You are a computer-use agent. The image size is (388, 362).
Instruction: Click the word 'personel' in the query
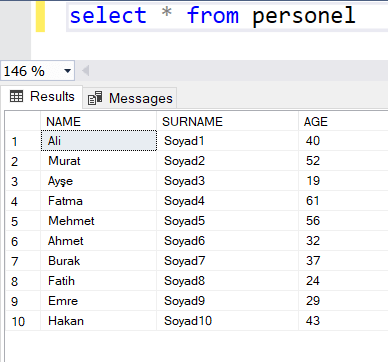304,16
